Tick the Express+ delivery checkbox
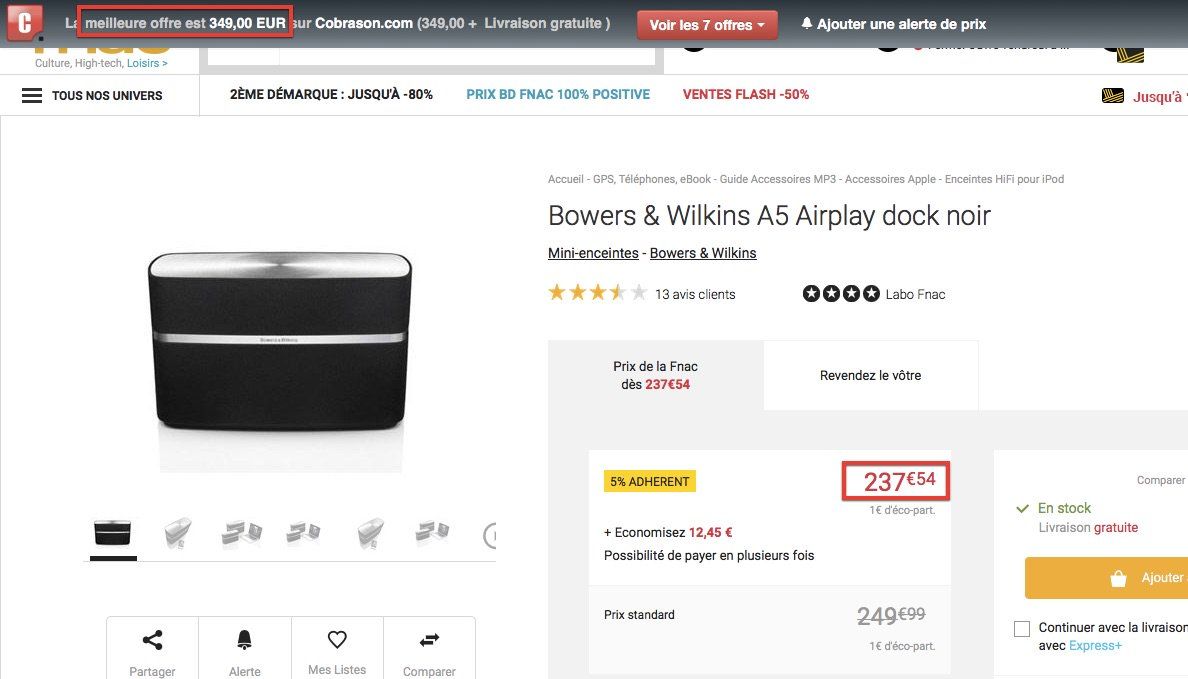Image resolution: width=1188 pixels, height=679 pixels. click(1021, 629)
